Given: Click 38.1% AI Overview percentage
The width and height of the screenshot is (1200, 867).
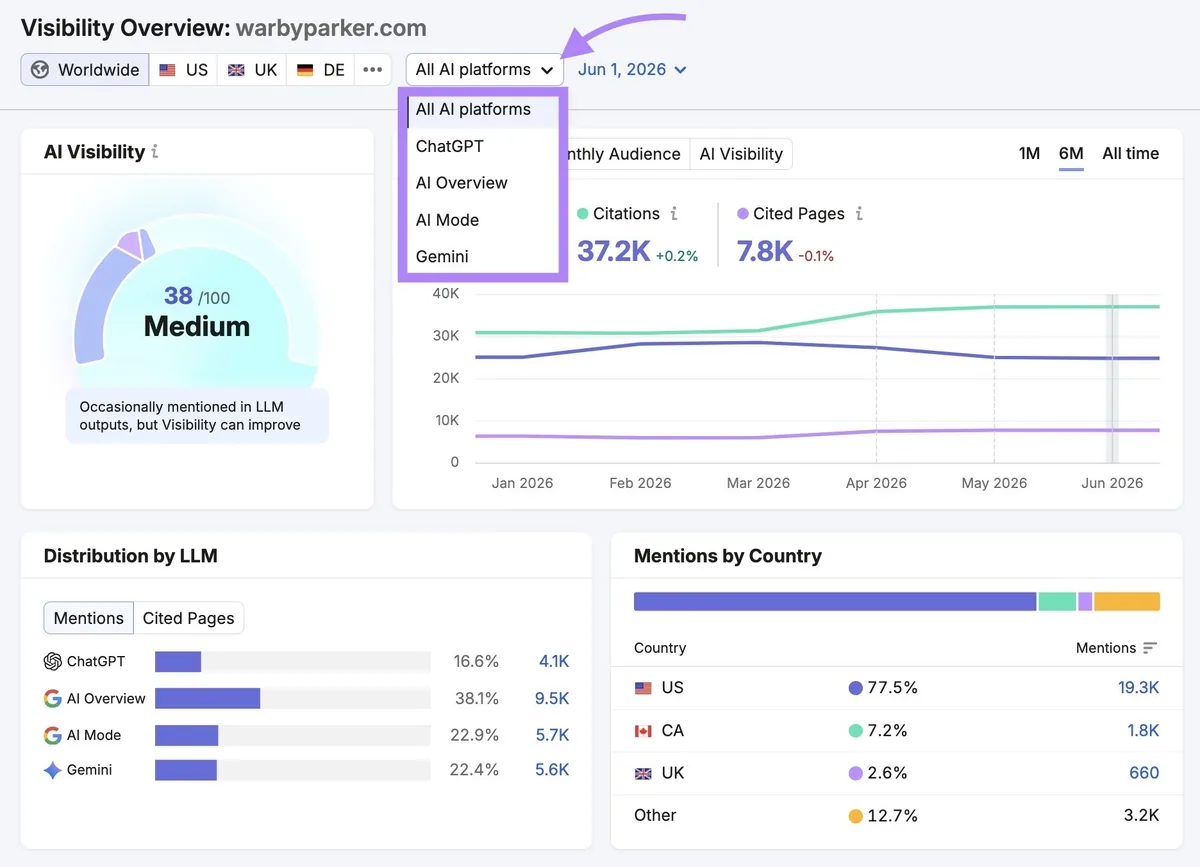Looking at the screenshot, I should tap(475, 698).
